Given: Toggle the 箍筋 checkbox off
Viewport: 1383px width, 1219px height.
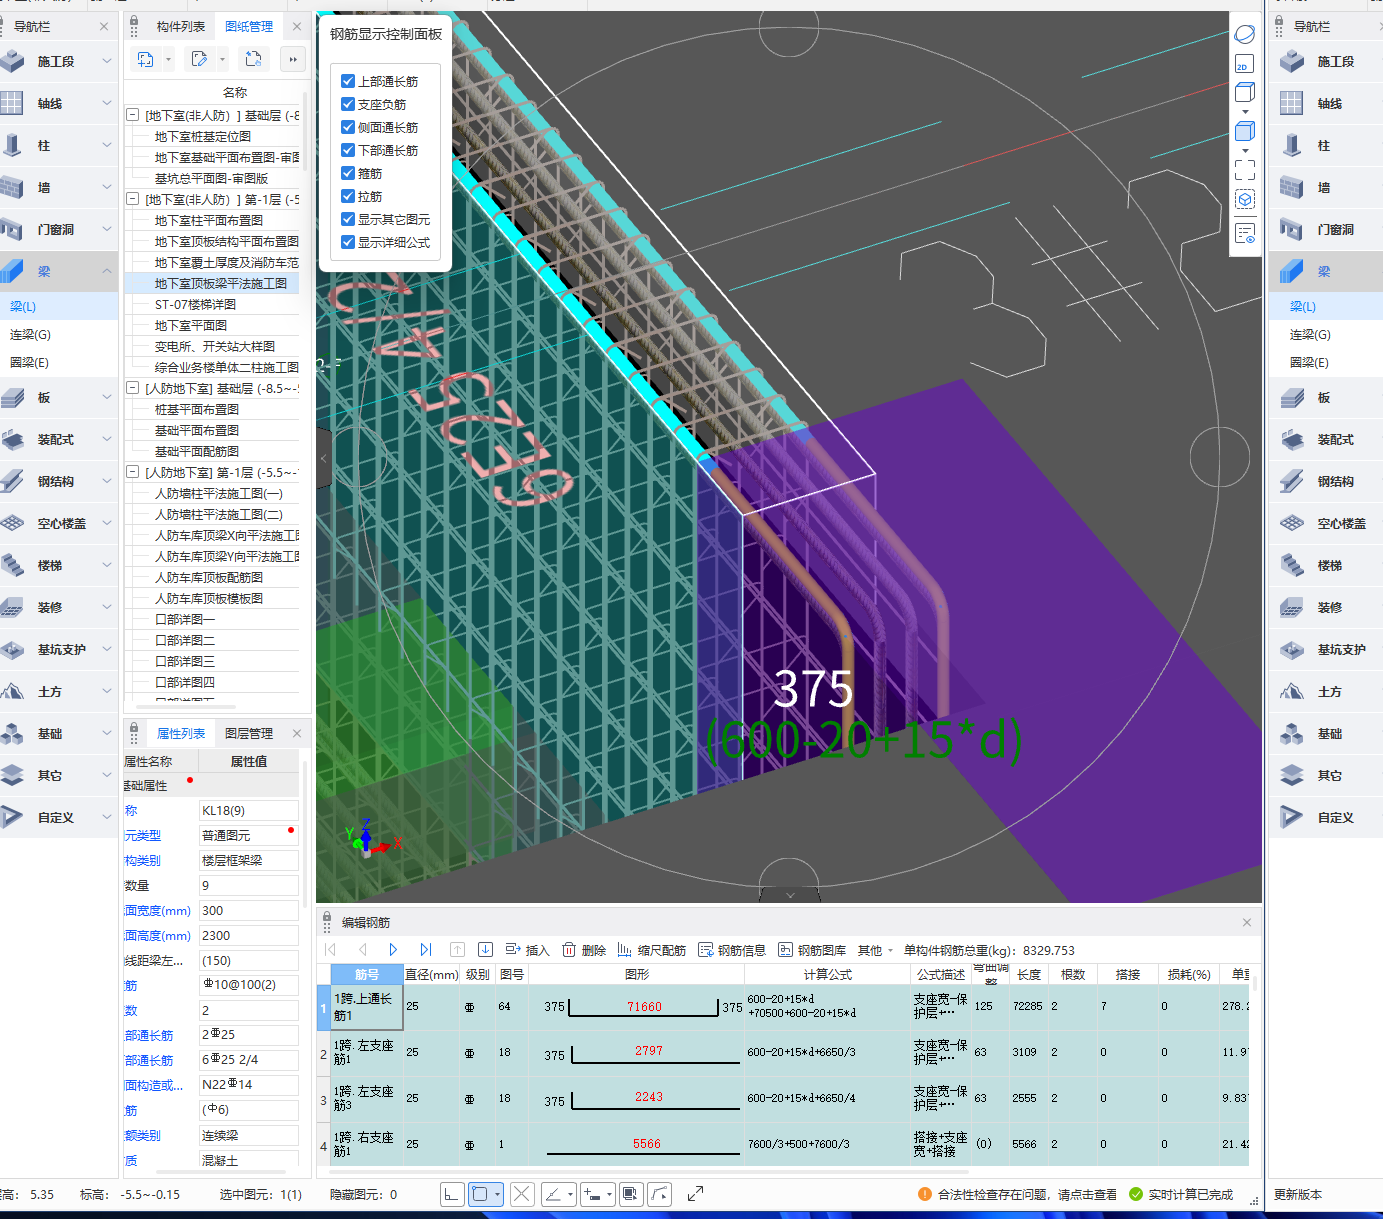Looking at the screenshot, I should 348,173.
